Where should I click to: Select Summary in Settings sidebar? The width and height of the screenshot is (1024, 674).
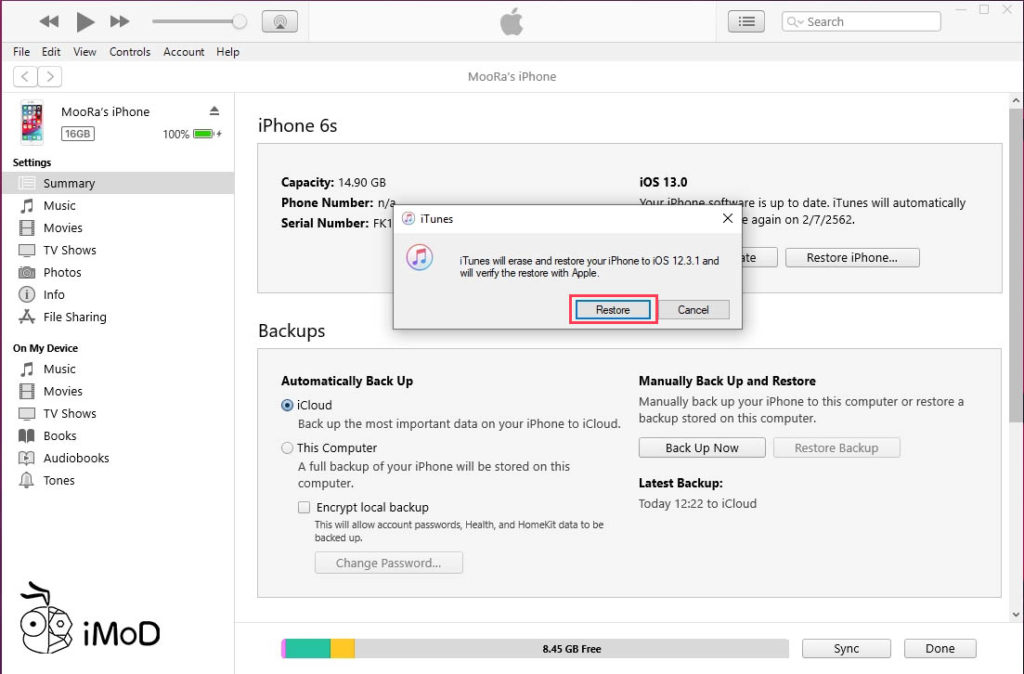(118, 183)
